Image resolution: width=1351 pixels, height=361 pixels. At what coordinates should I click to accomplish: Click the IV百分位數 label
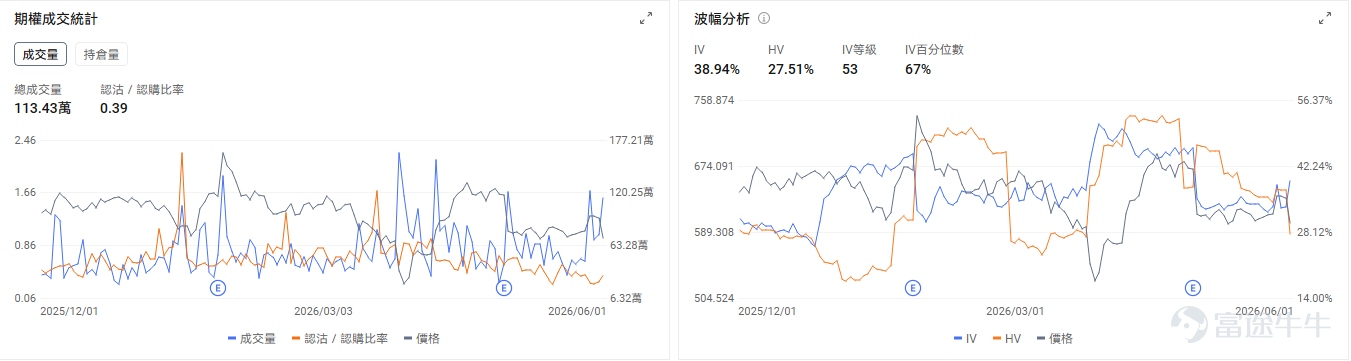(934, 49)
